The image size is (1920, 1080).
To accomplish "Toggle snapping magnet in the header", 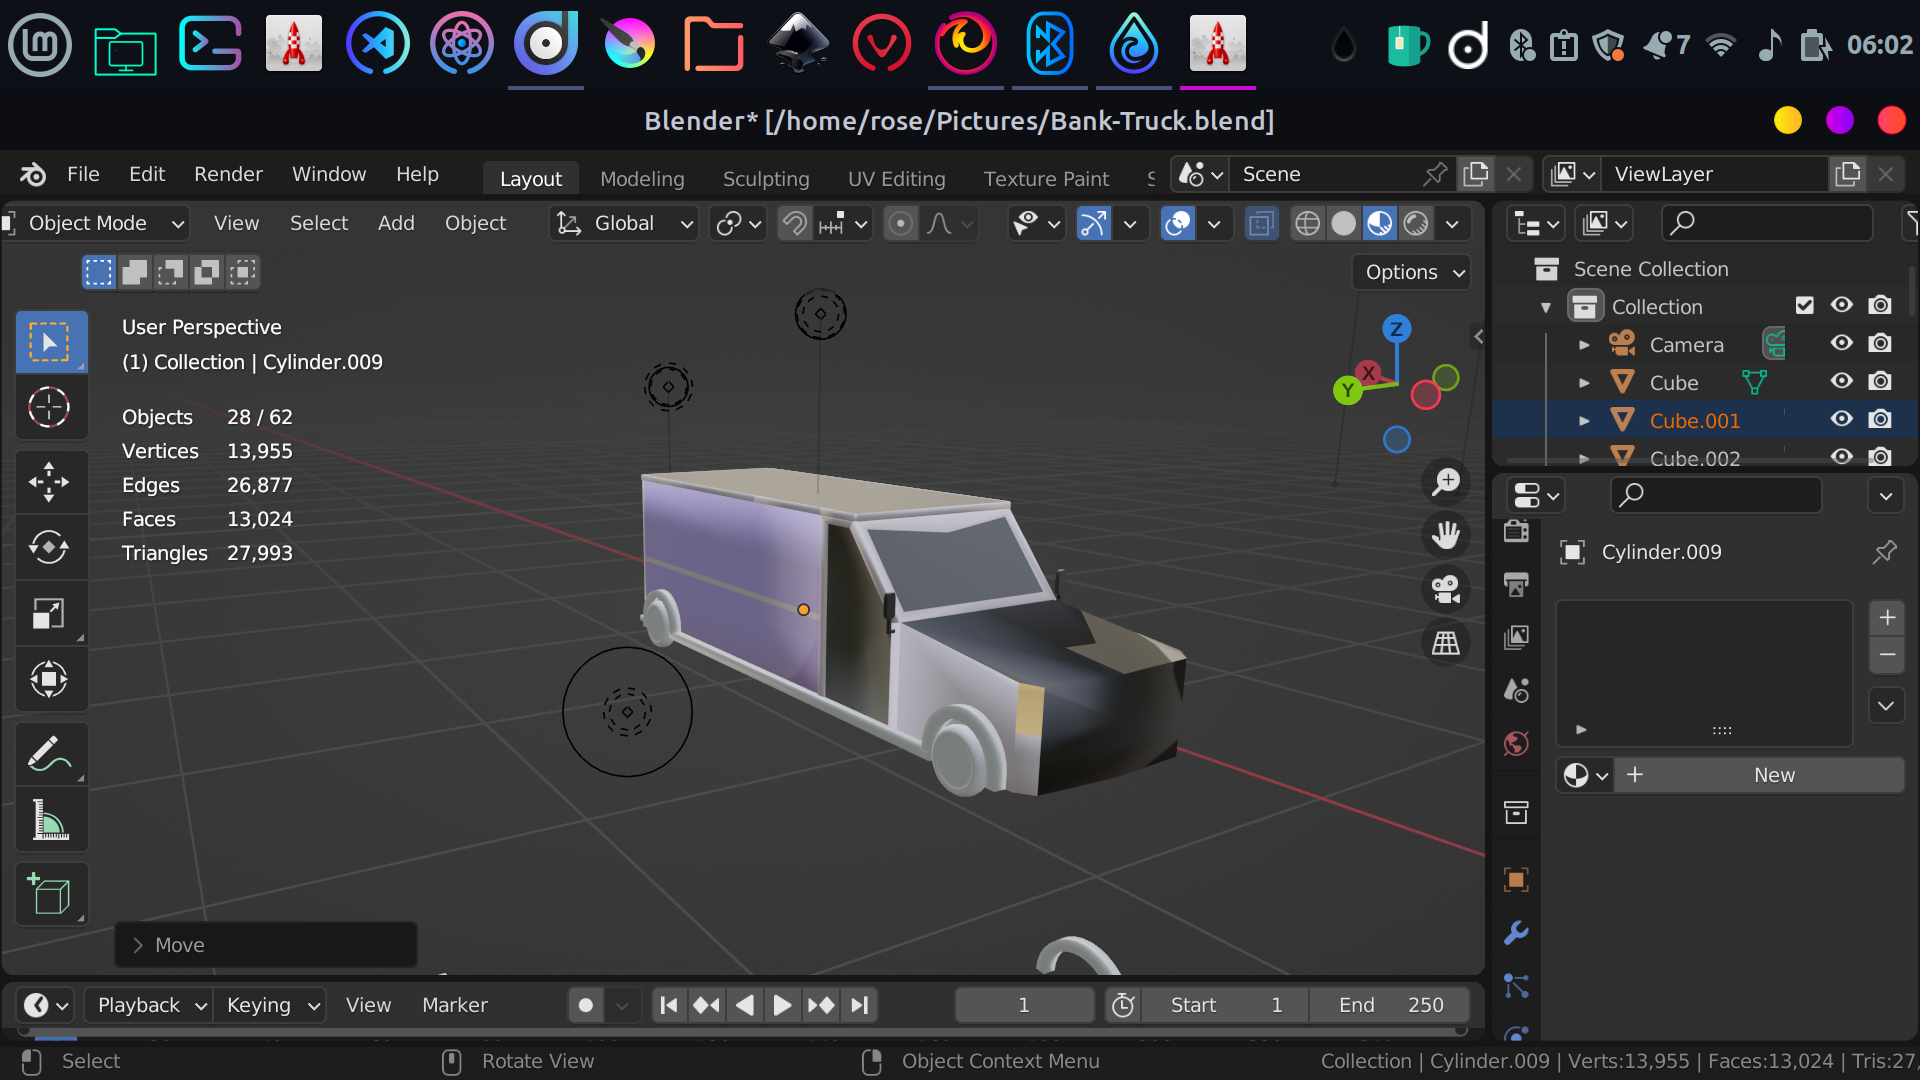I will click(x=795, y=223).
